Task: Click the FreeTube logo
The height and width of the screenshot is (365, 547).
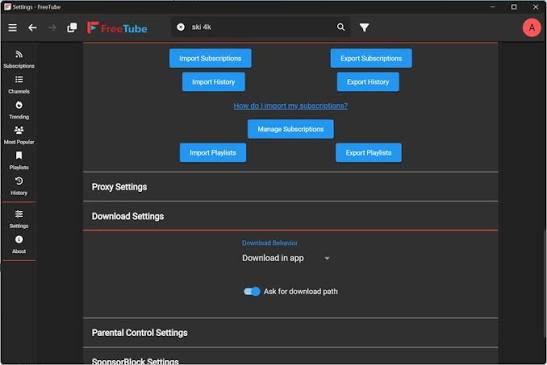Action: pyautogui.click(x=117, y=28)
